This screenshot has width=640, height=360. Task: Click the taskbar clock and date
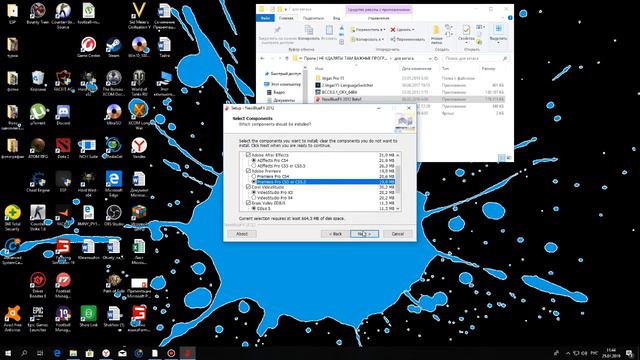(x=611, y=353)
